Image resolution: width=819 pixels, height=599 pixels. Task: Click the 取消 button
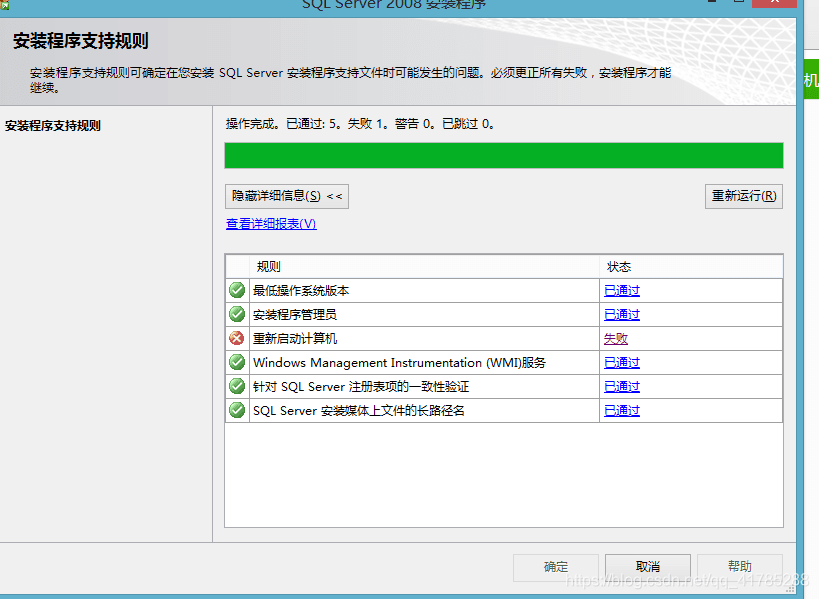[648, 567]
